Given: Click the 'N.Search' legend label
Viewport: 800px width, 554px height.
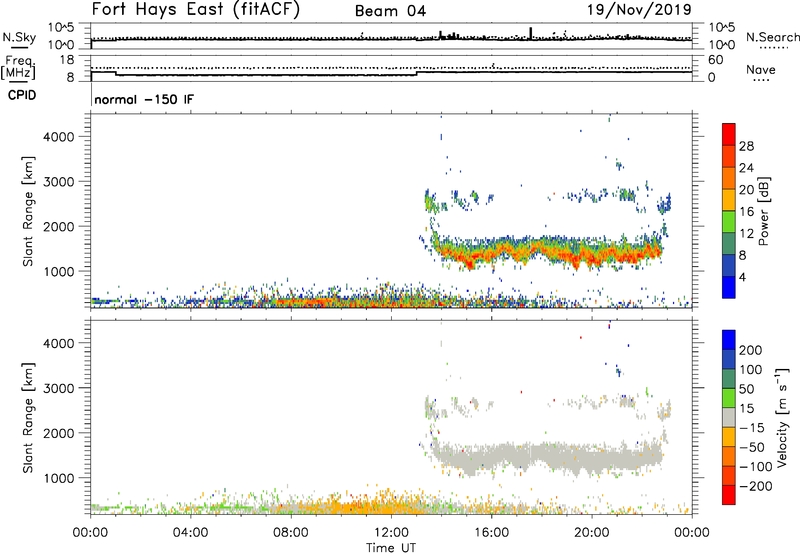Looking at the screenshot, I should [x=772, y=37].
